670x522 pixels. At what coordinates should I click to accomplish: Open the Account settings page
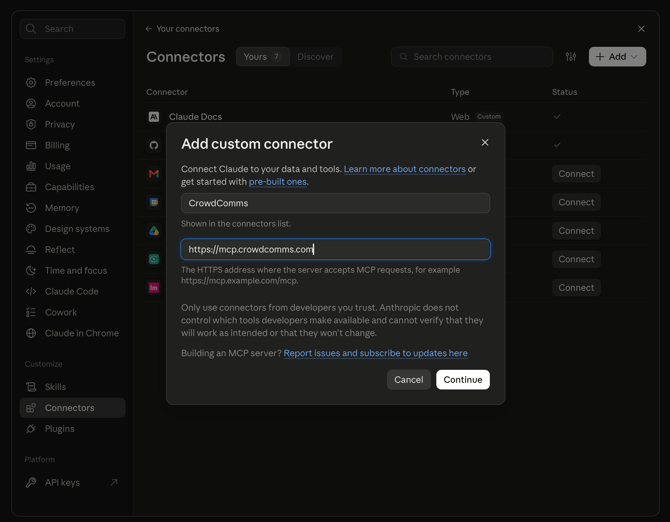[72, 103]
